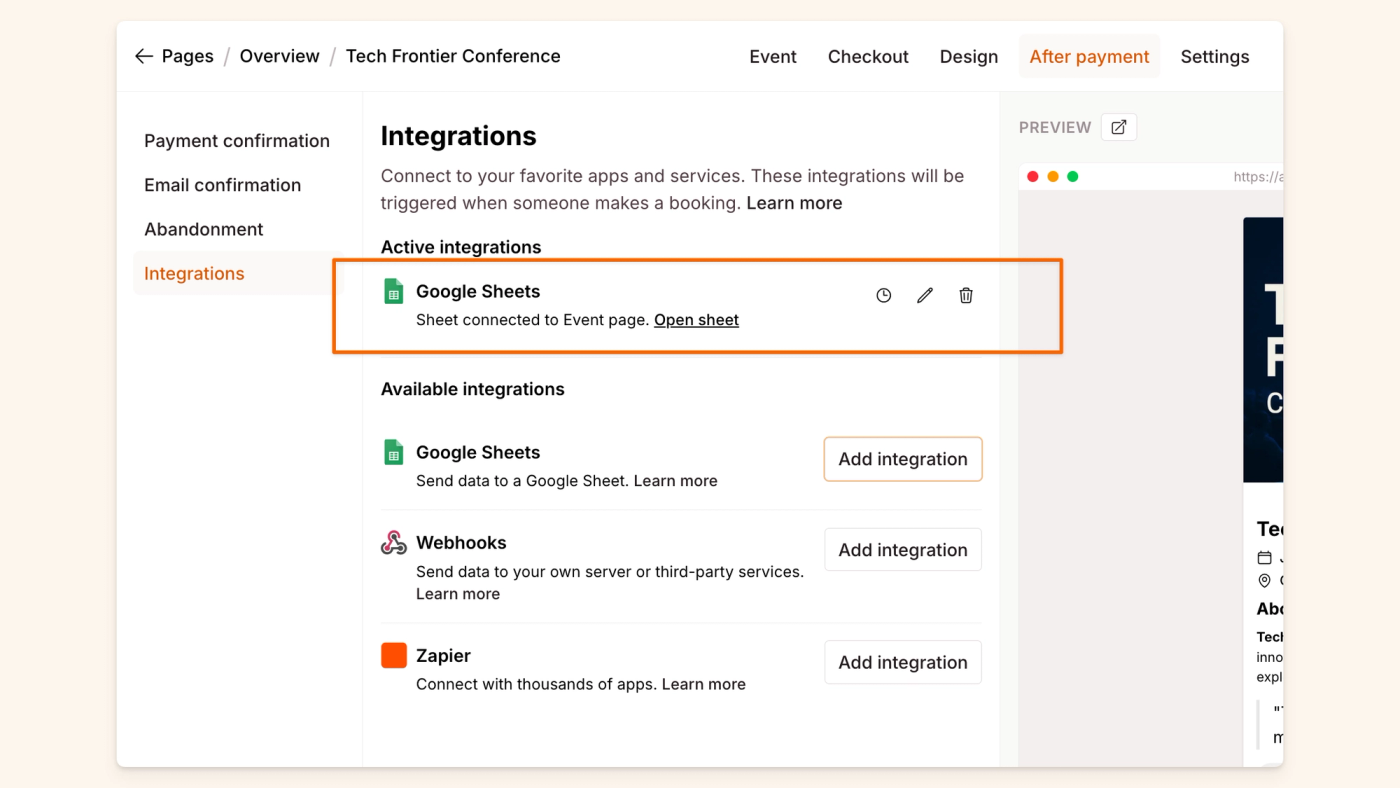
Task: Click the Integrations page heading
Action: (x=459, y=136)
